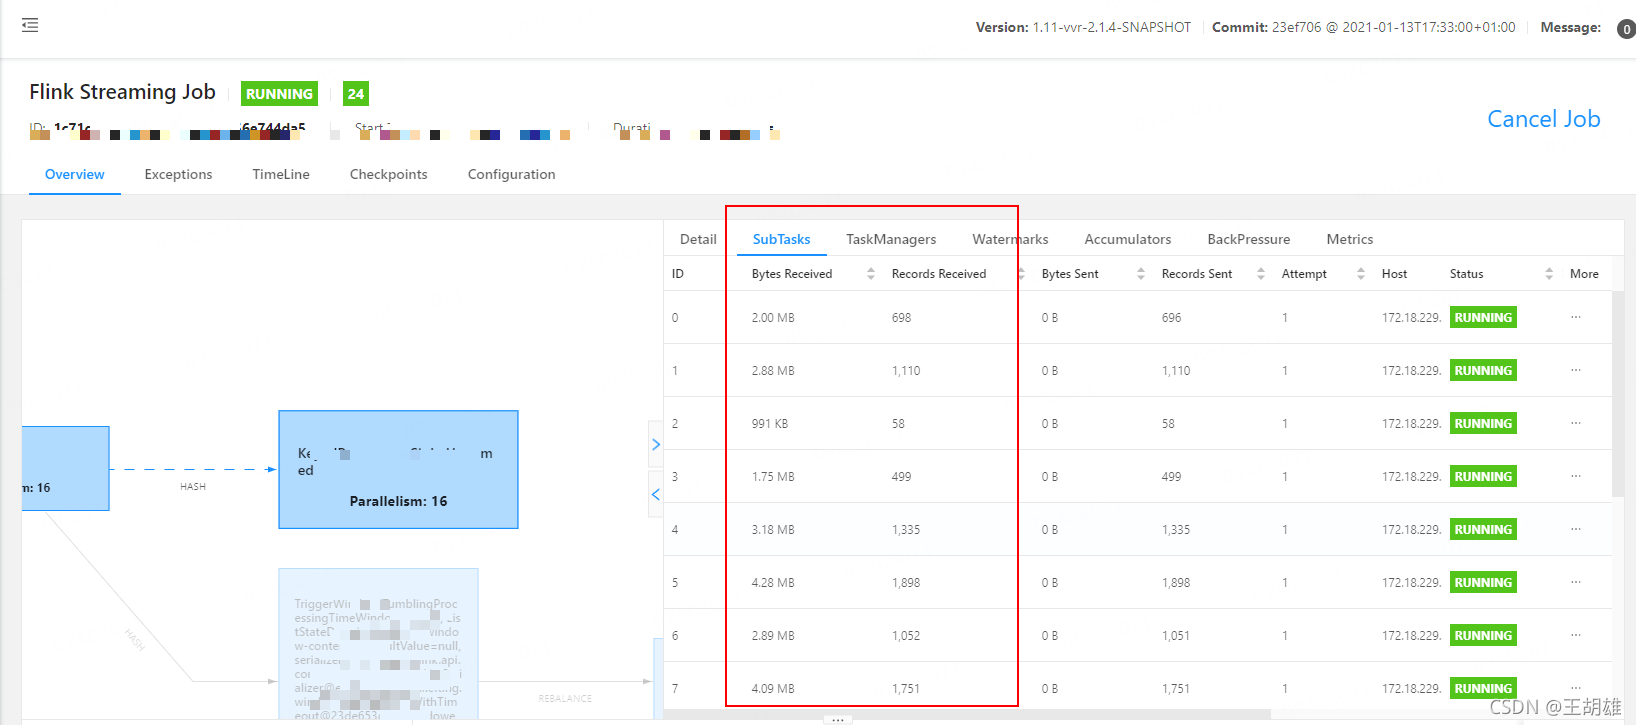Open the Configuration tab

click(511, 174)
